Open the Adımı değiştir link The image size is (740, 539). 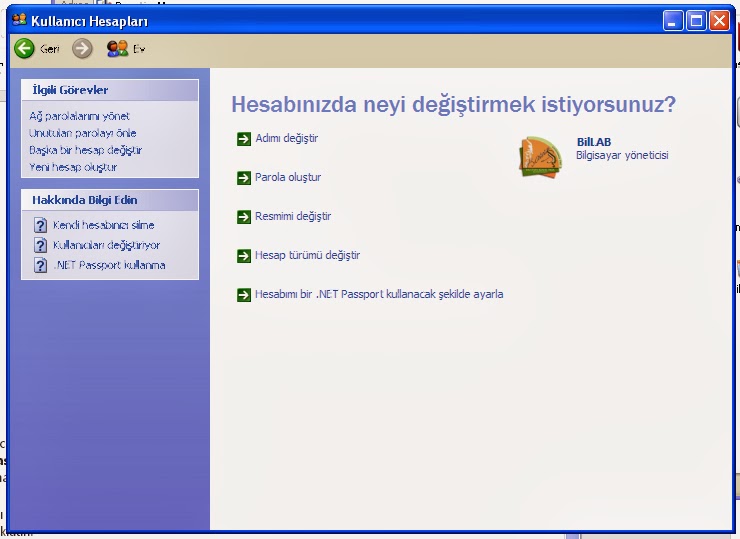(x=286, y=138)
